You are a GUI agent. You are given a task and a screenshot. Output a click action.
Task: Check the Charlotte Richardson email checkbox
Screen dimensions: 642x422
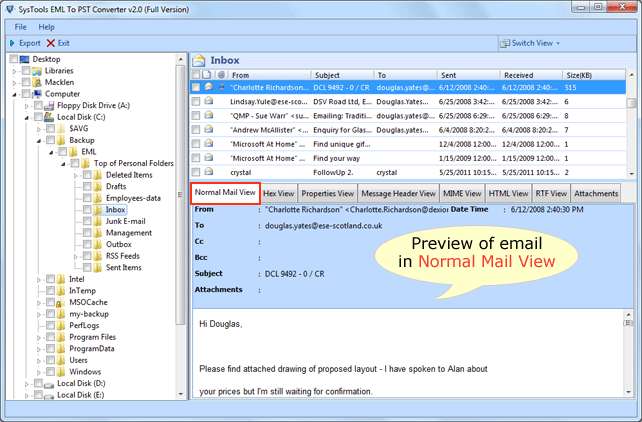click(196, 87)
